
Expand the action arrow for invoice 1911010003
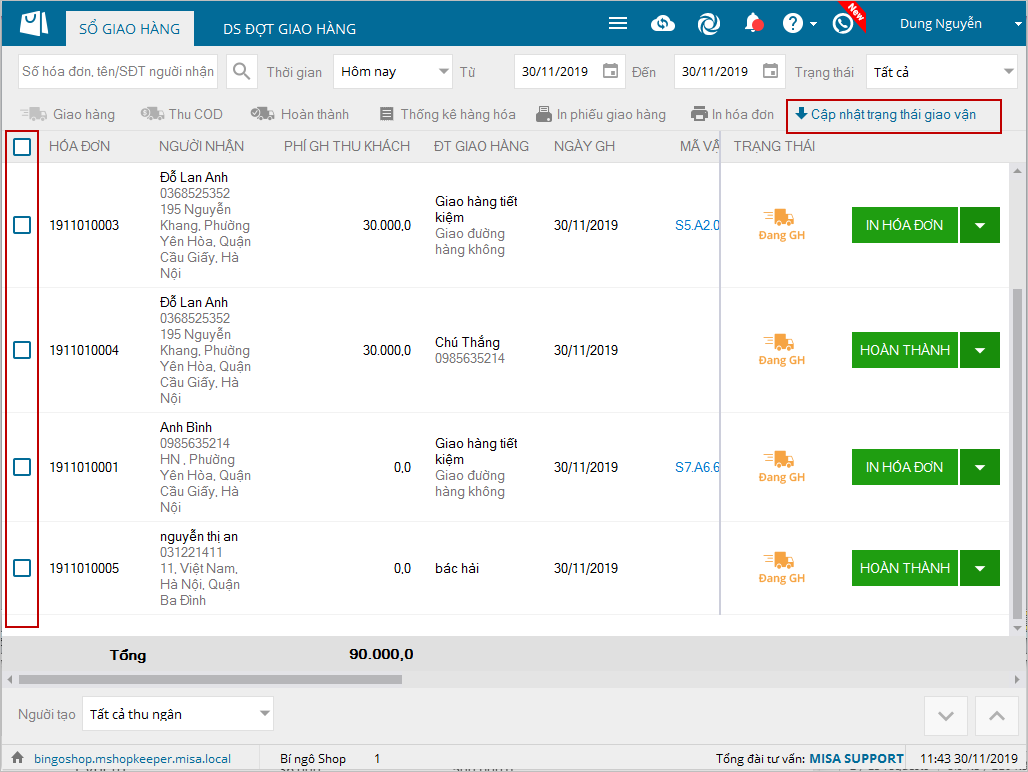point(980,225)
